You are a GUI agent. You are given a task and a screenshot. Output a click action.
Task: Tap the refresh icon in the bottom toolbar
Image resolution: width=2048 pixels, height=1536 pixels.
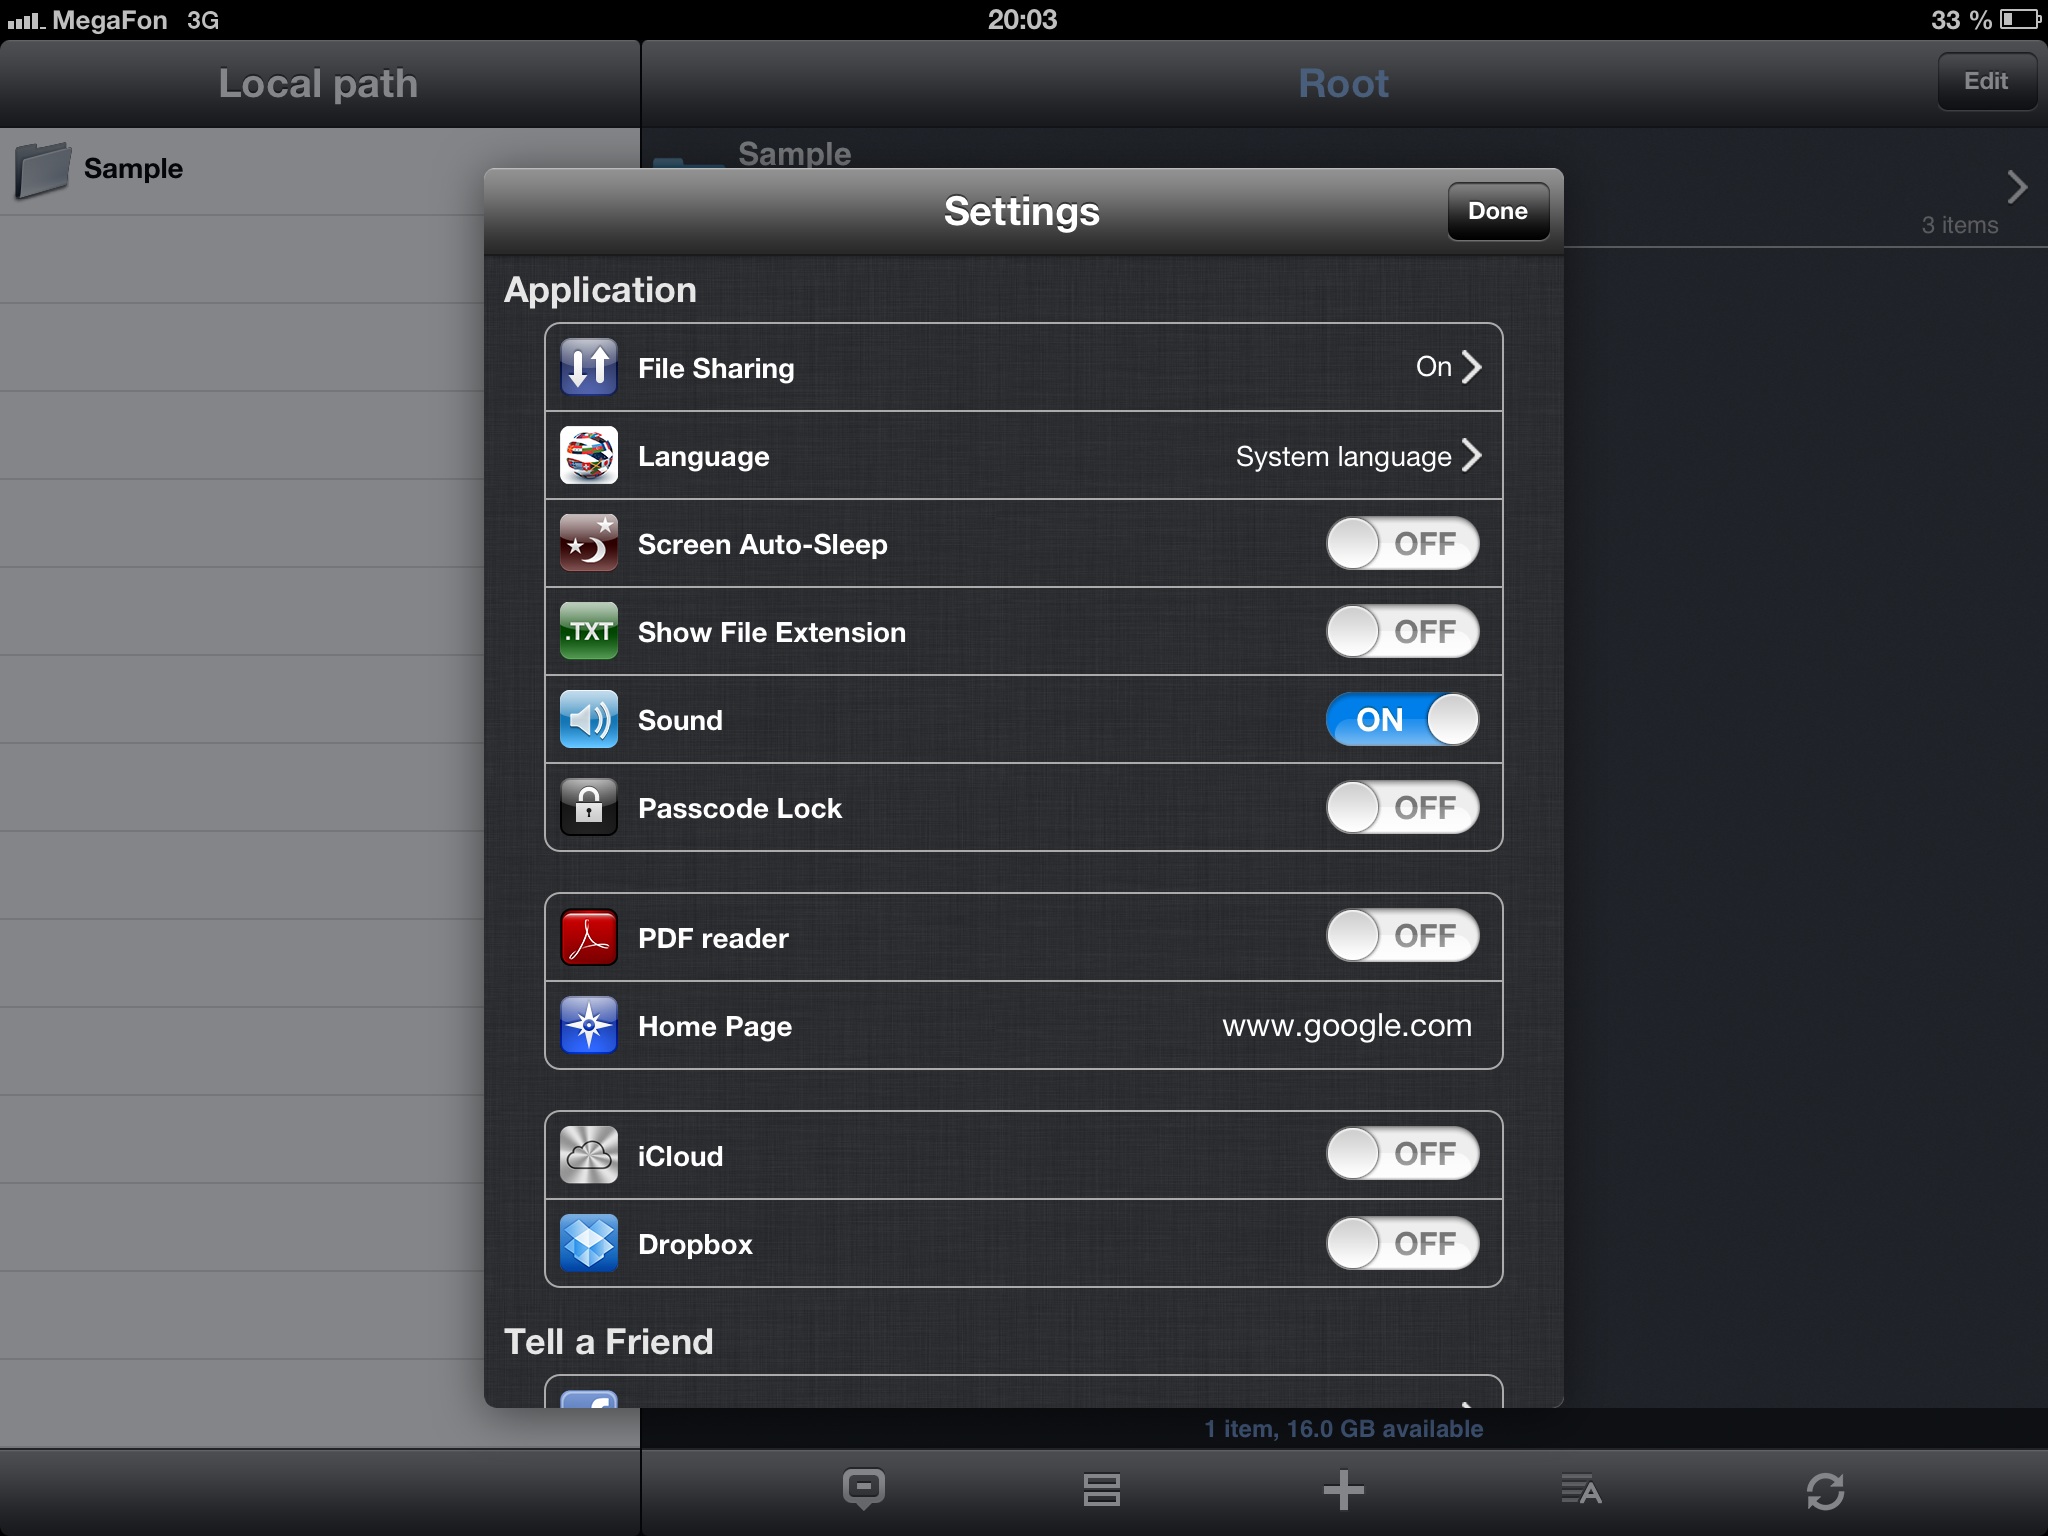pos(1825,1491)
